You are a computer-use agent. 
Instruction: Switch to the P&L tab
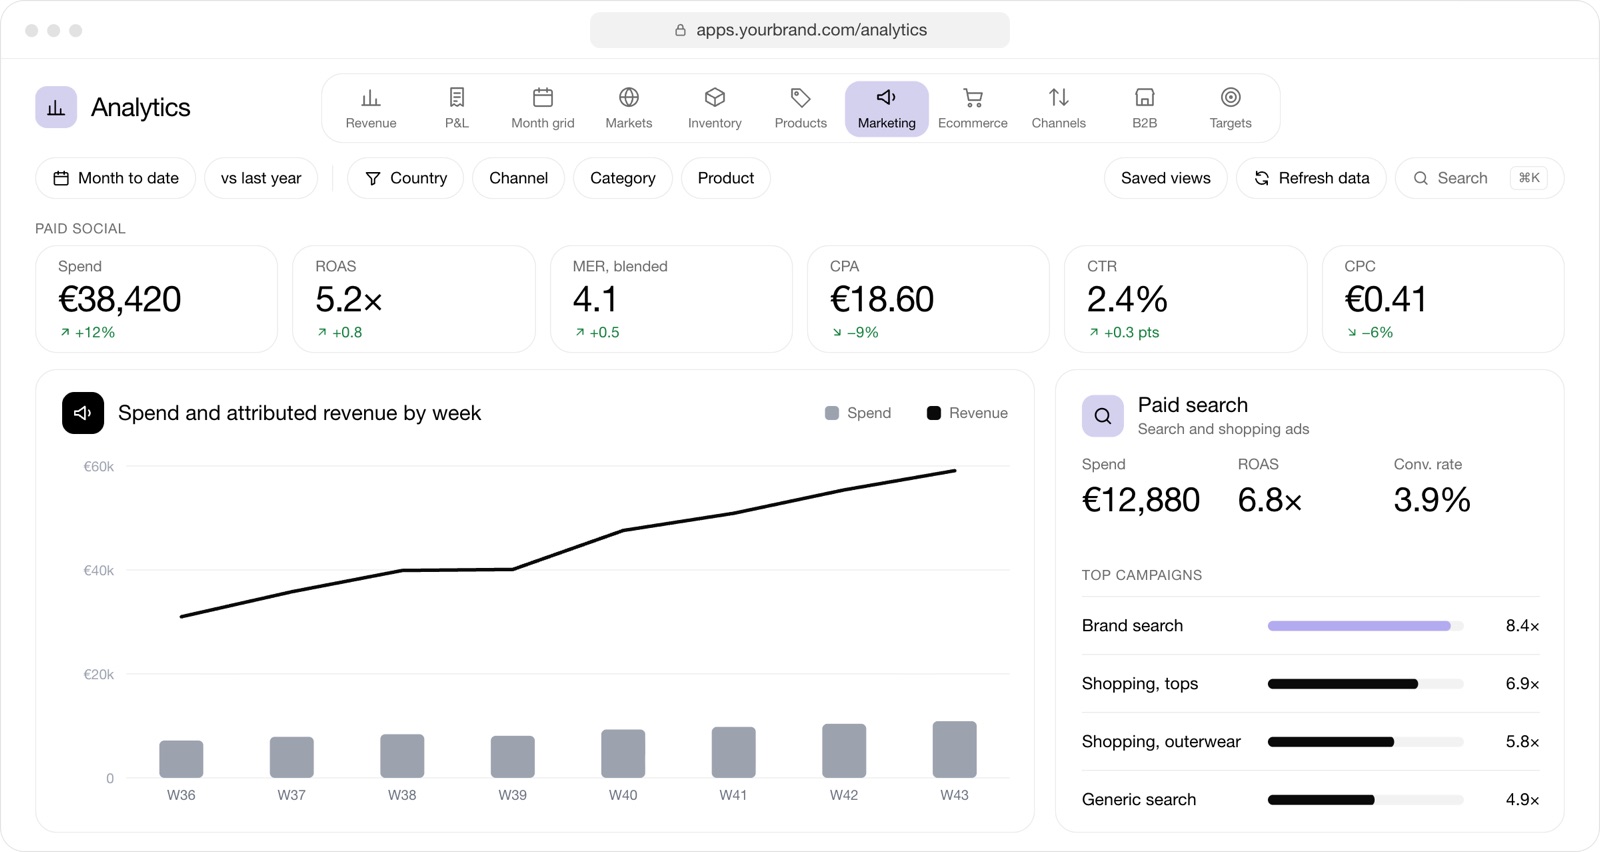coord(457,108)
